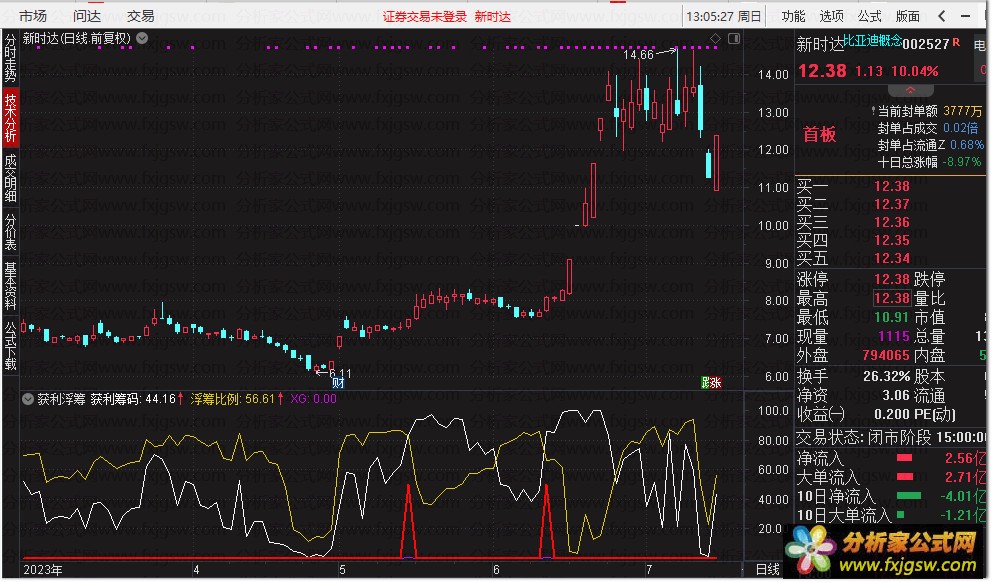Open the 版面 menu

pos(907,16)
